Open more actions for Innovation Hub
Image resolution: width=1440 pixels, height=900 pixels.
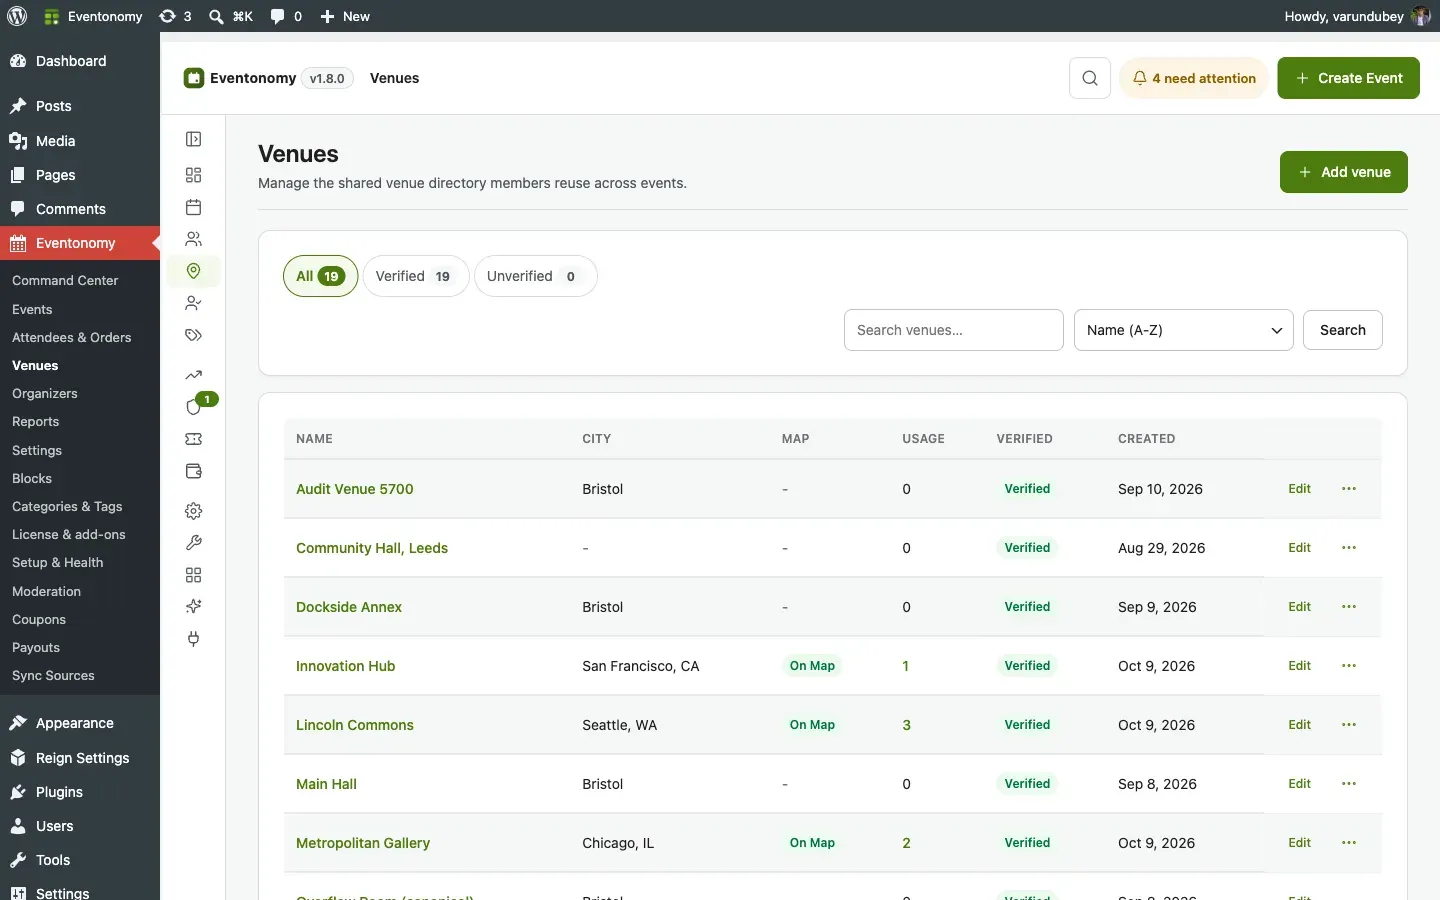click(1349, 666)
